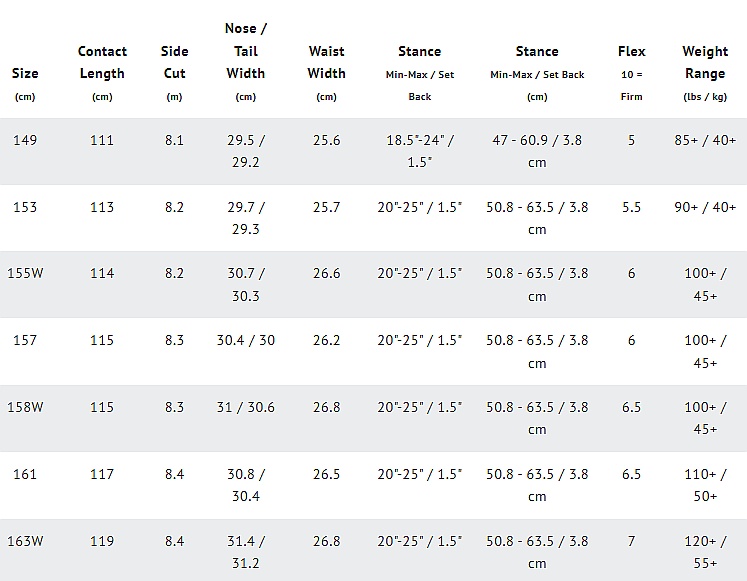Image resolution: width=747 pixels, height=581 pixels.
Task: Click the 155W size cell
Action: coord(25,273)
